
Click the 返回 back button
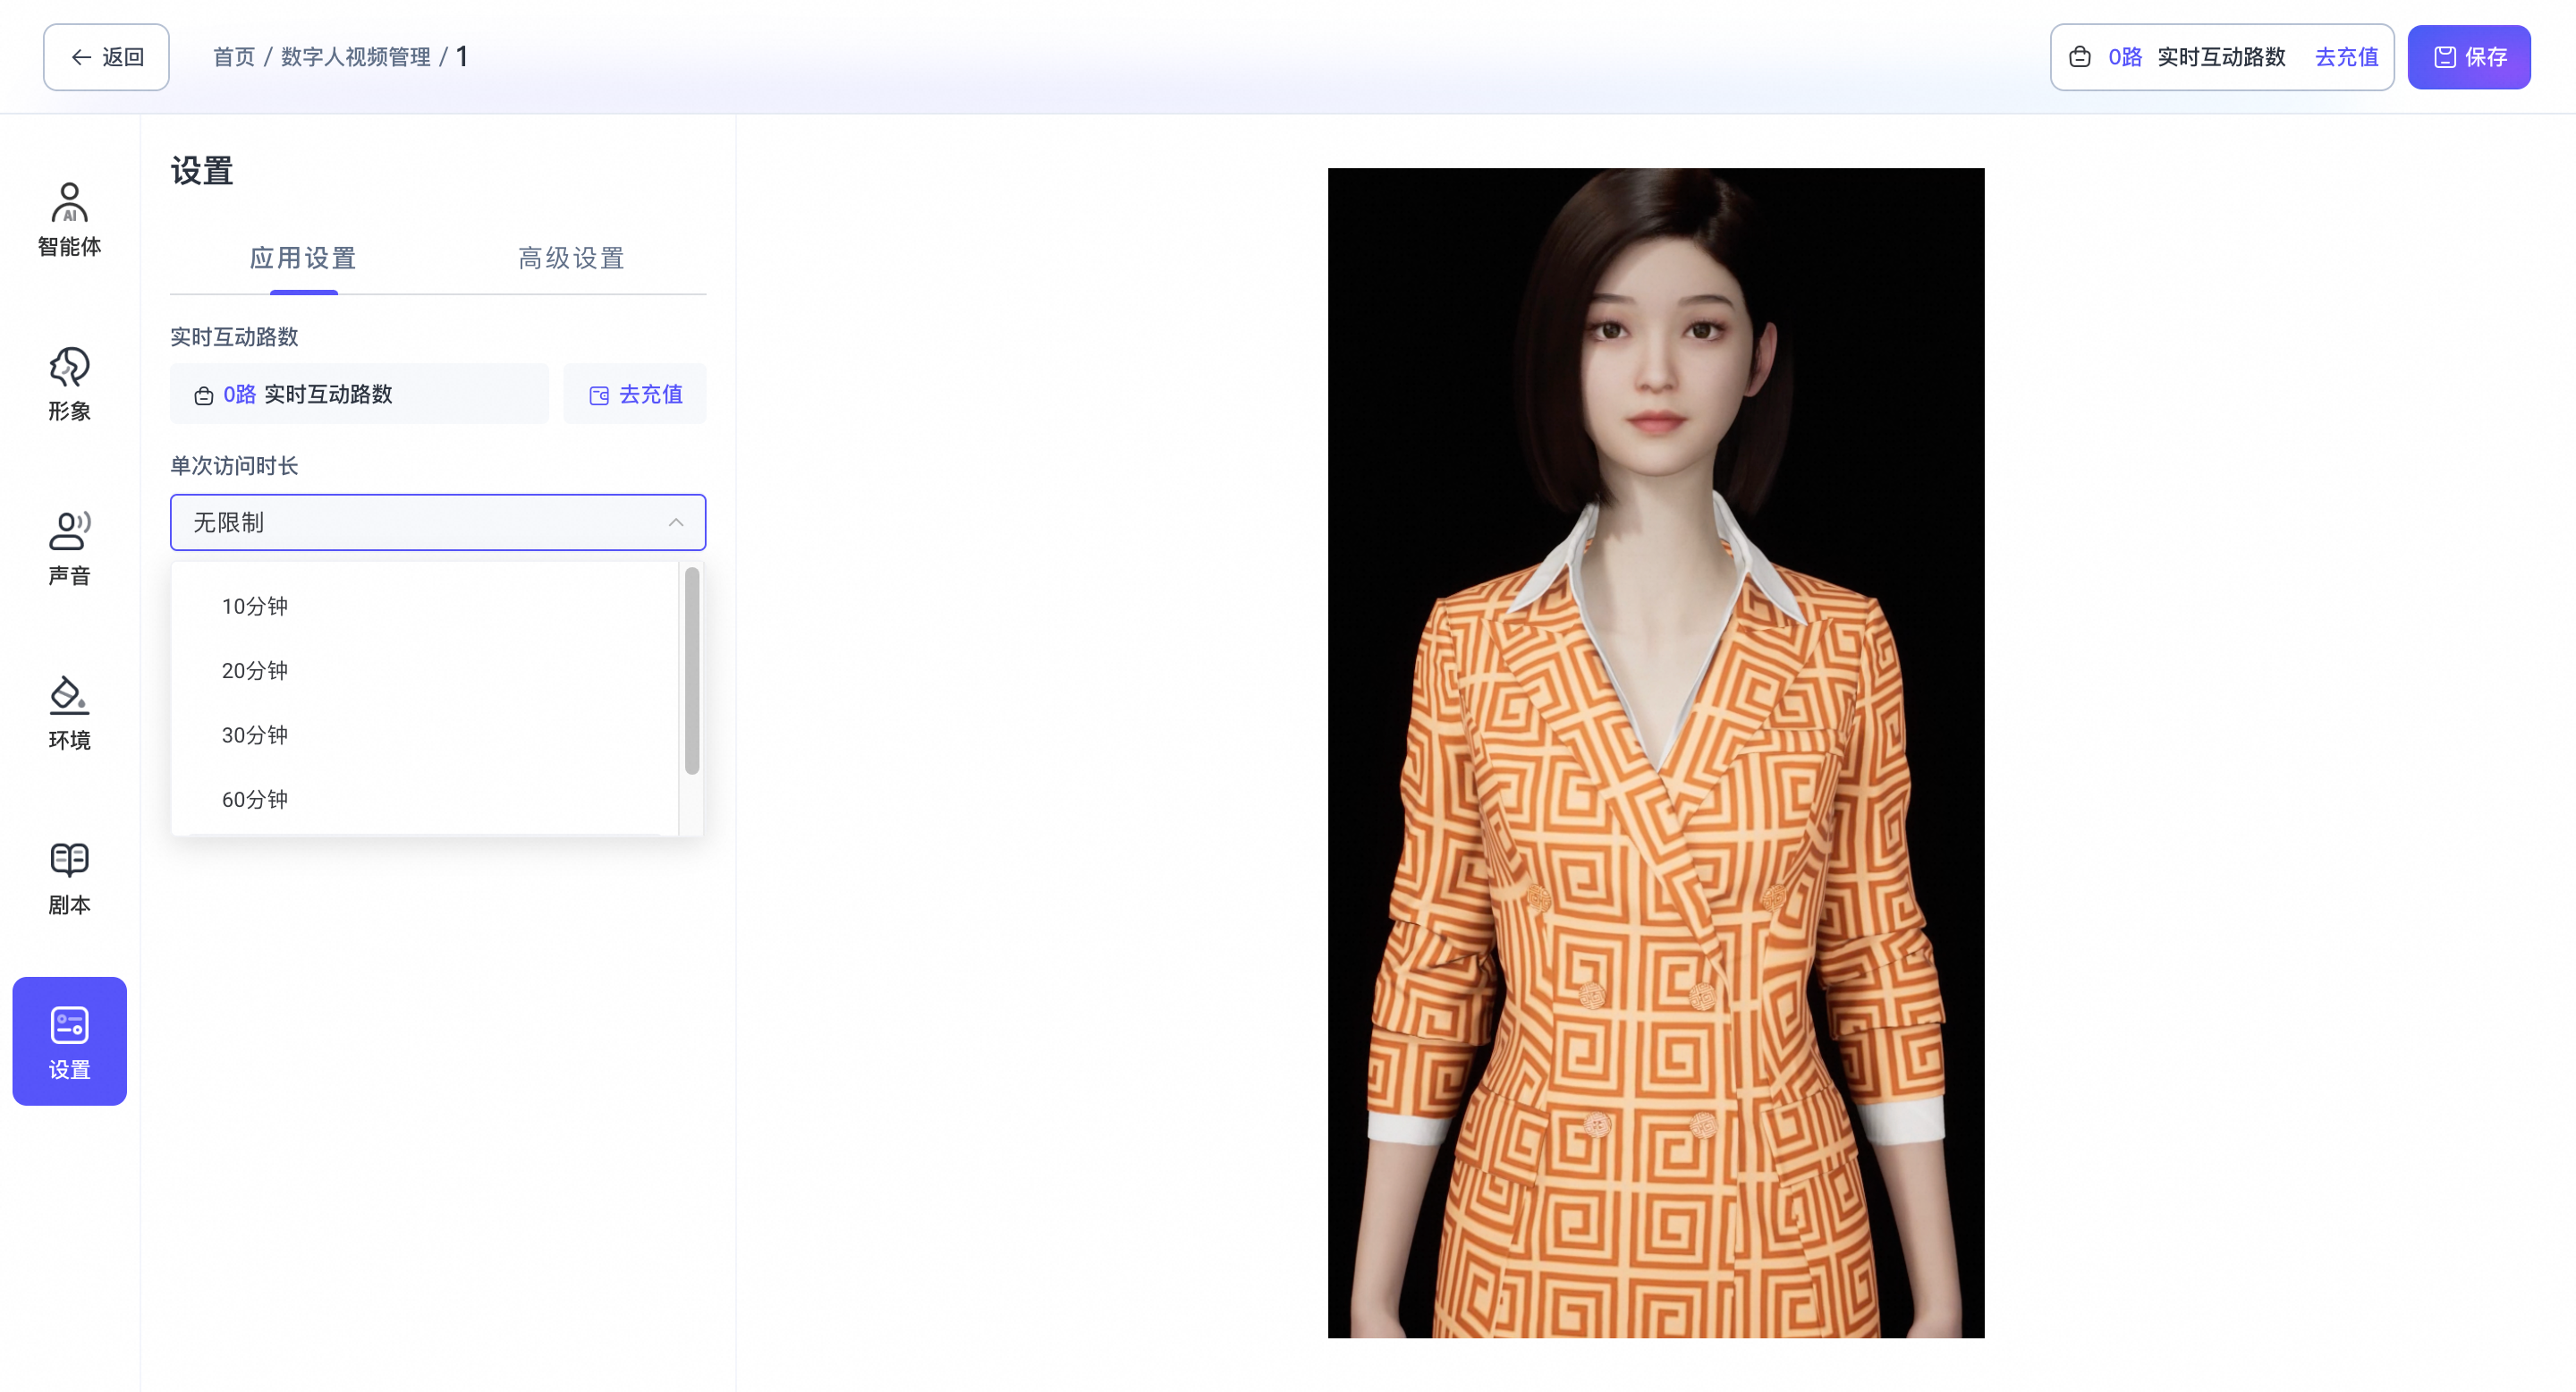coord(106,57)
